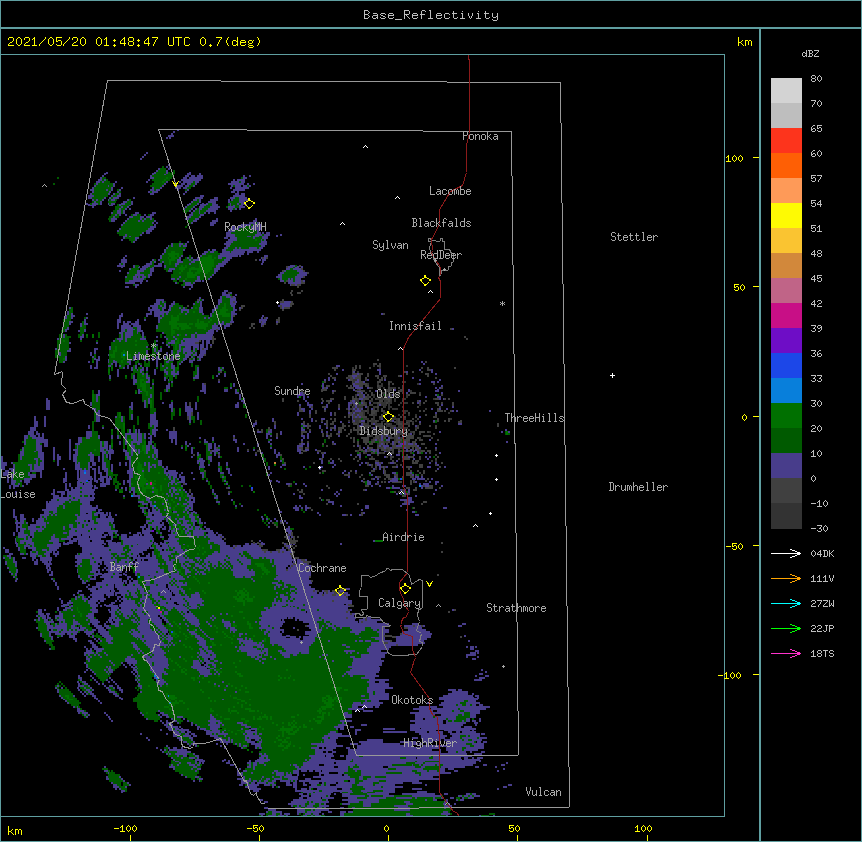Click the yellow station marker at Olds
This screenshot has width=862, height=842.
[x=388, y=417]
